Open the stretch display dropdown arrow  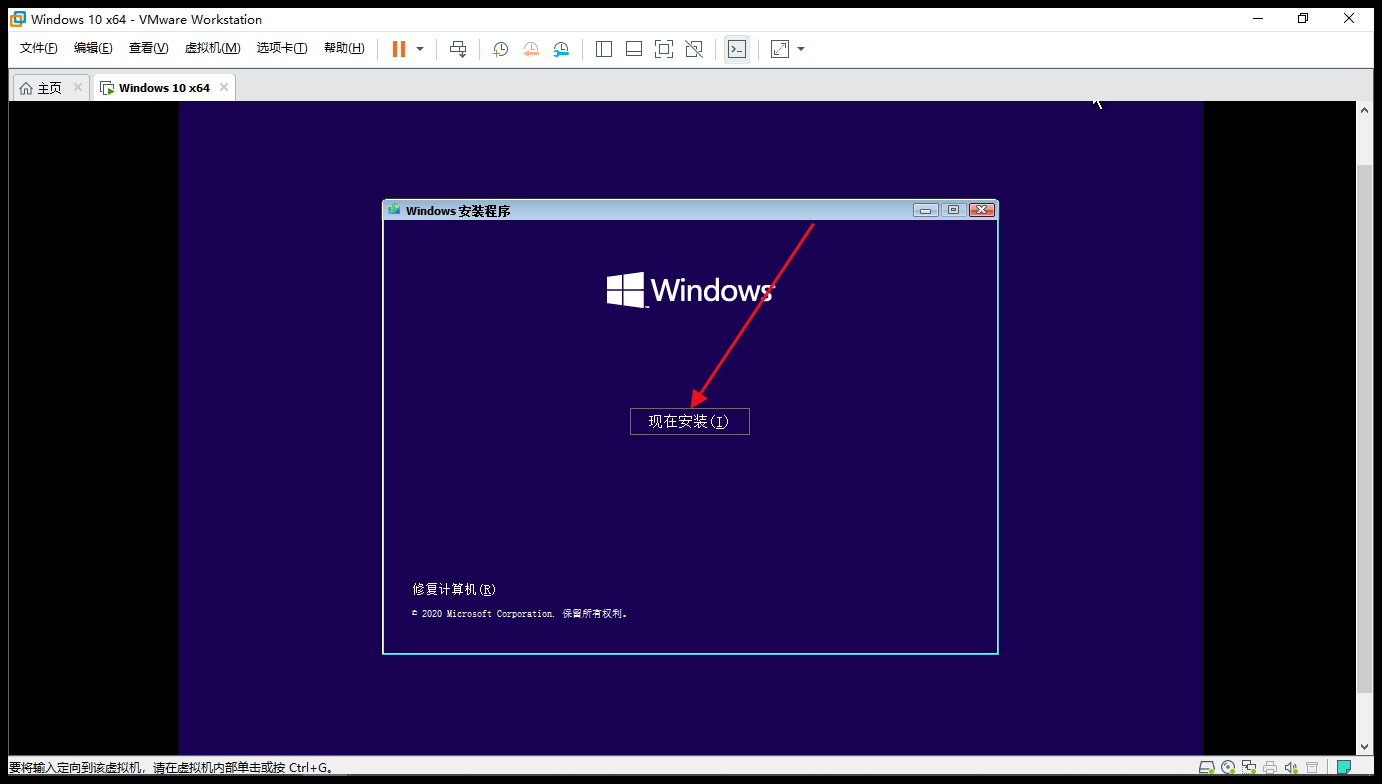pyautogui.click(x=801, y=49)
